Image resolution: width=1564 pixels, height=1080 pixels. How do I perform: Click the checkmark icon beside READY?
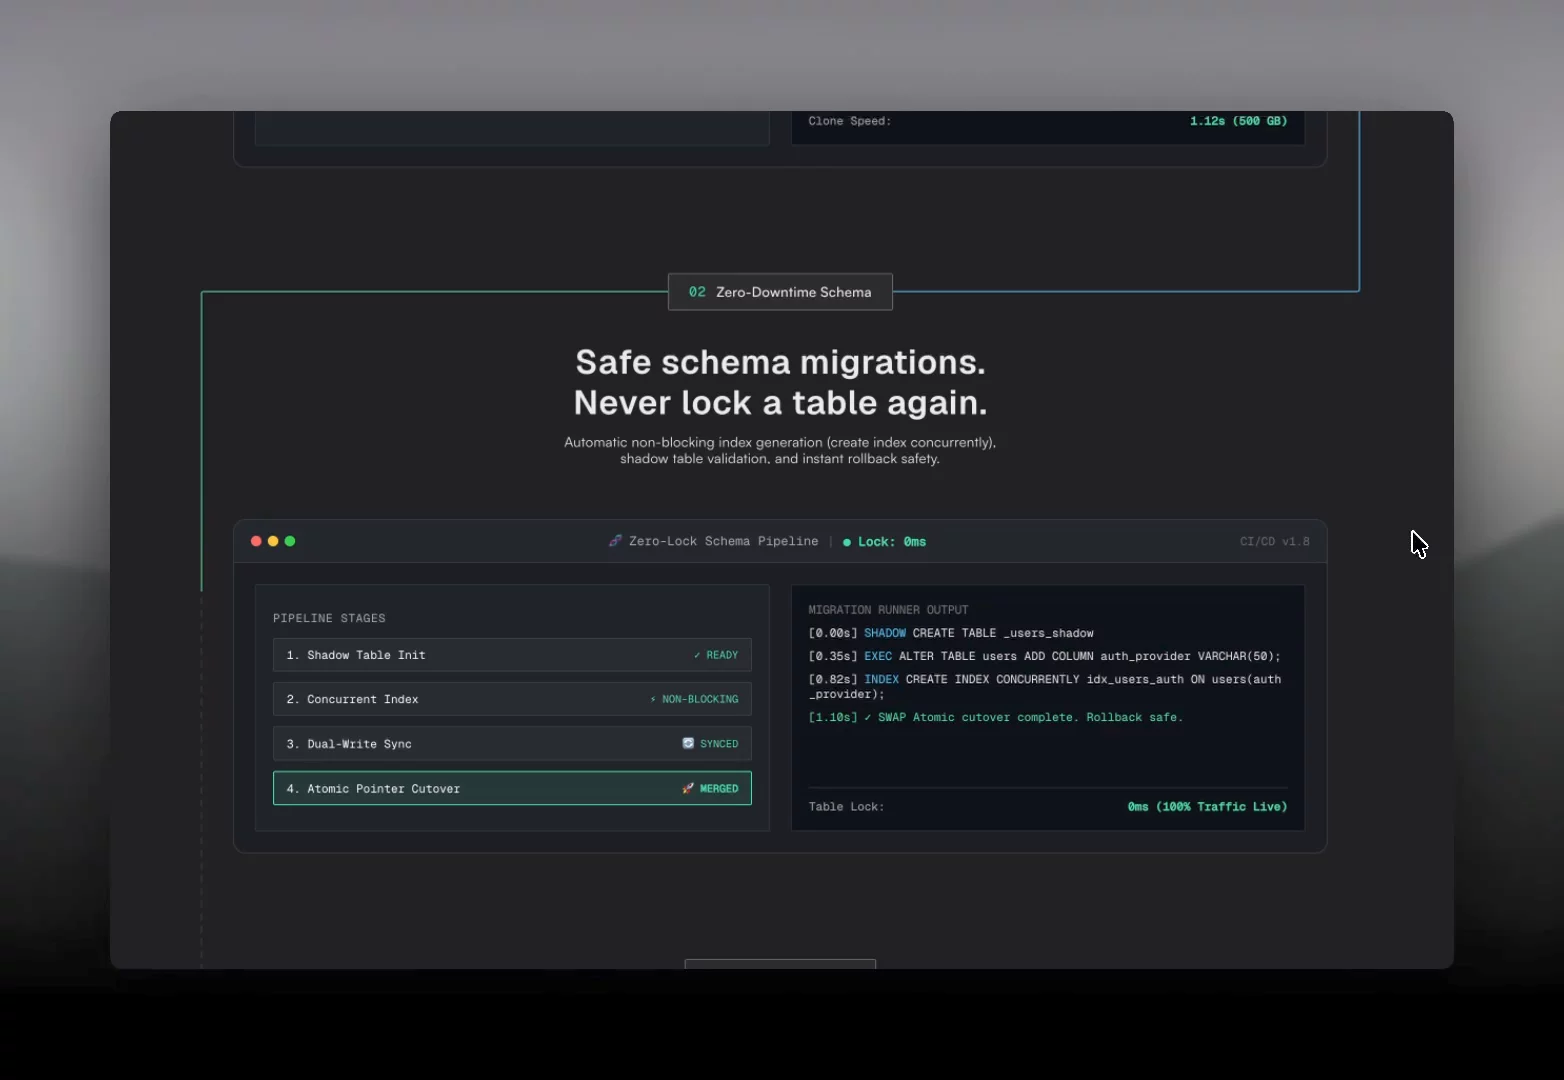[x=697, y=655]
